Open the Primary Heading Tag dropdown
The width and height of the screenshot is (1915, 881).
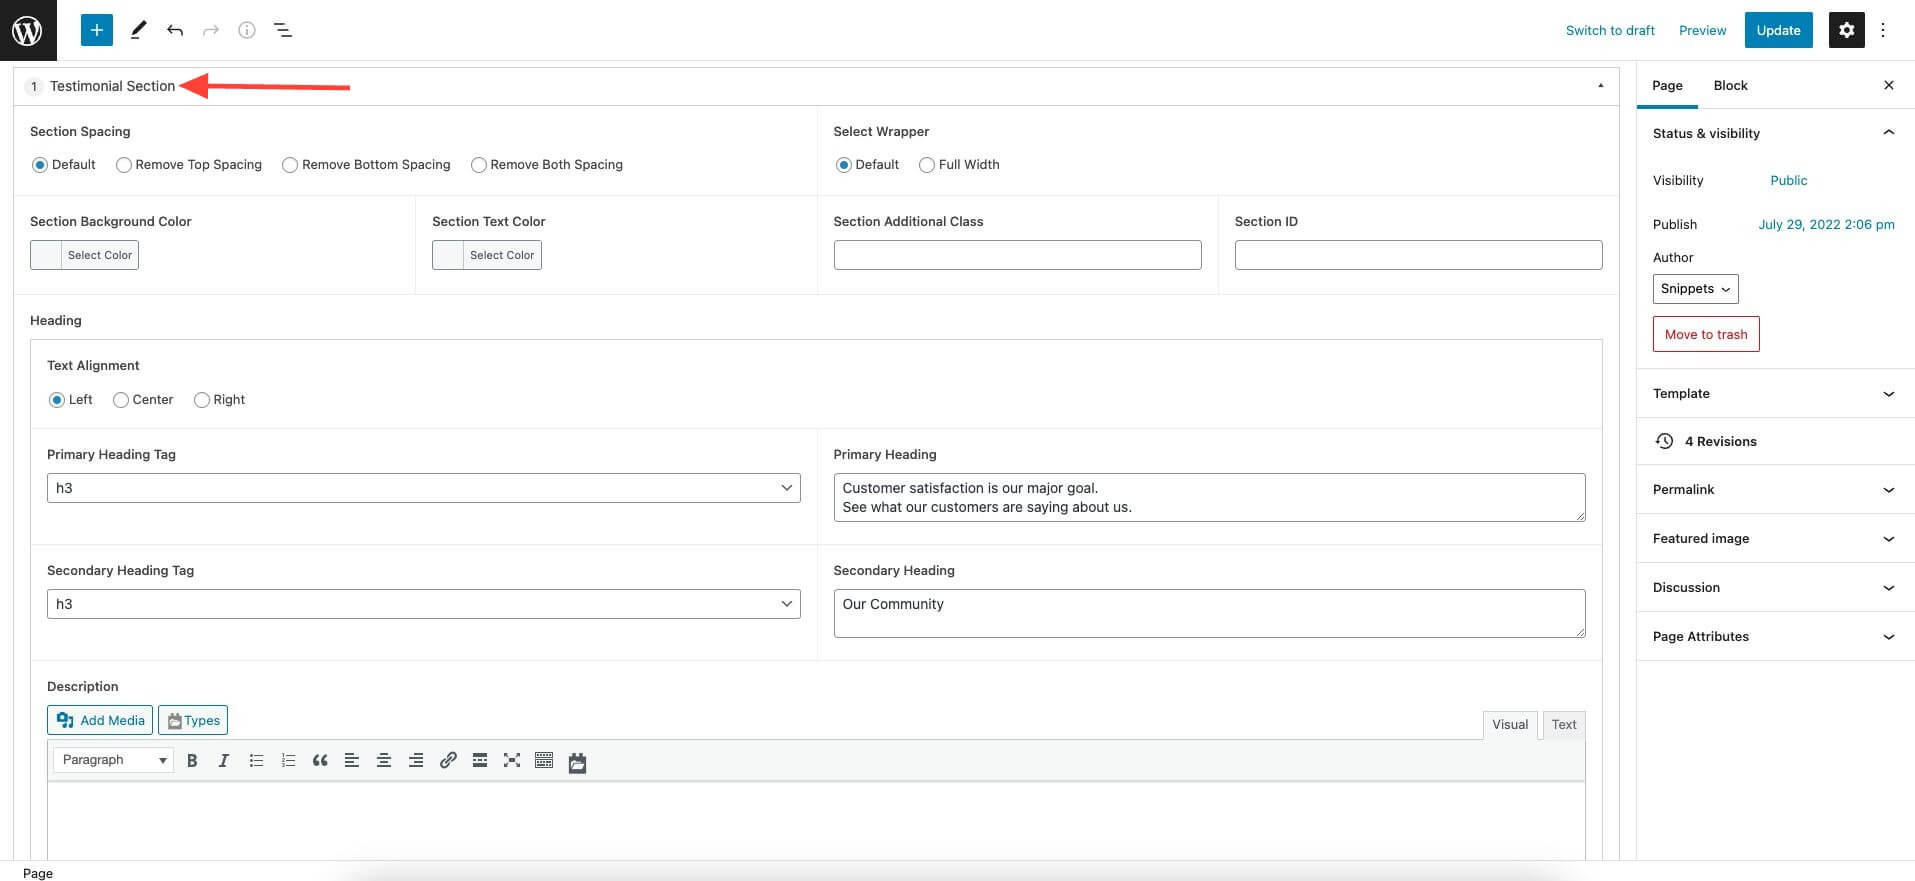click(423, 488)
